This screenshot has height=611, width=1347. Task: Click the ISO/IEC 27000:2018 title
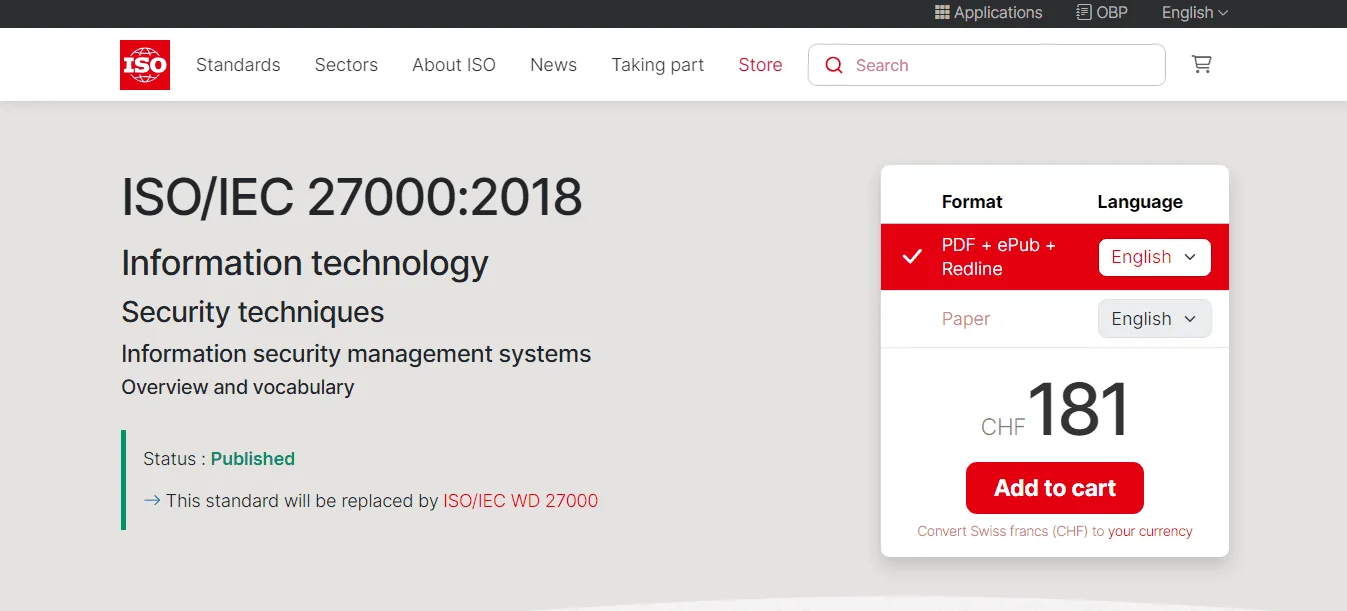352,196
